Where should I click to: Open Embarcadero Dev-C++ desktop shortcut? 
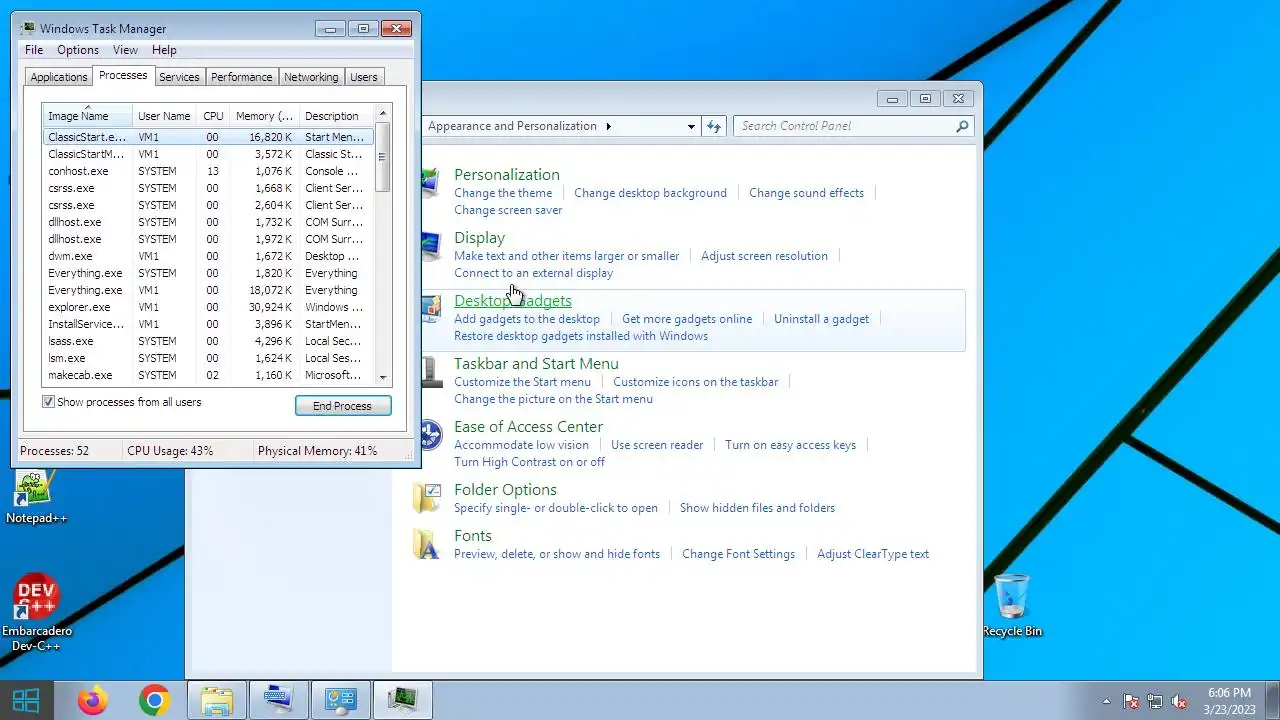coord(36,614)
